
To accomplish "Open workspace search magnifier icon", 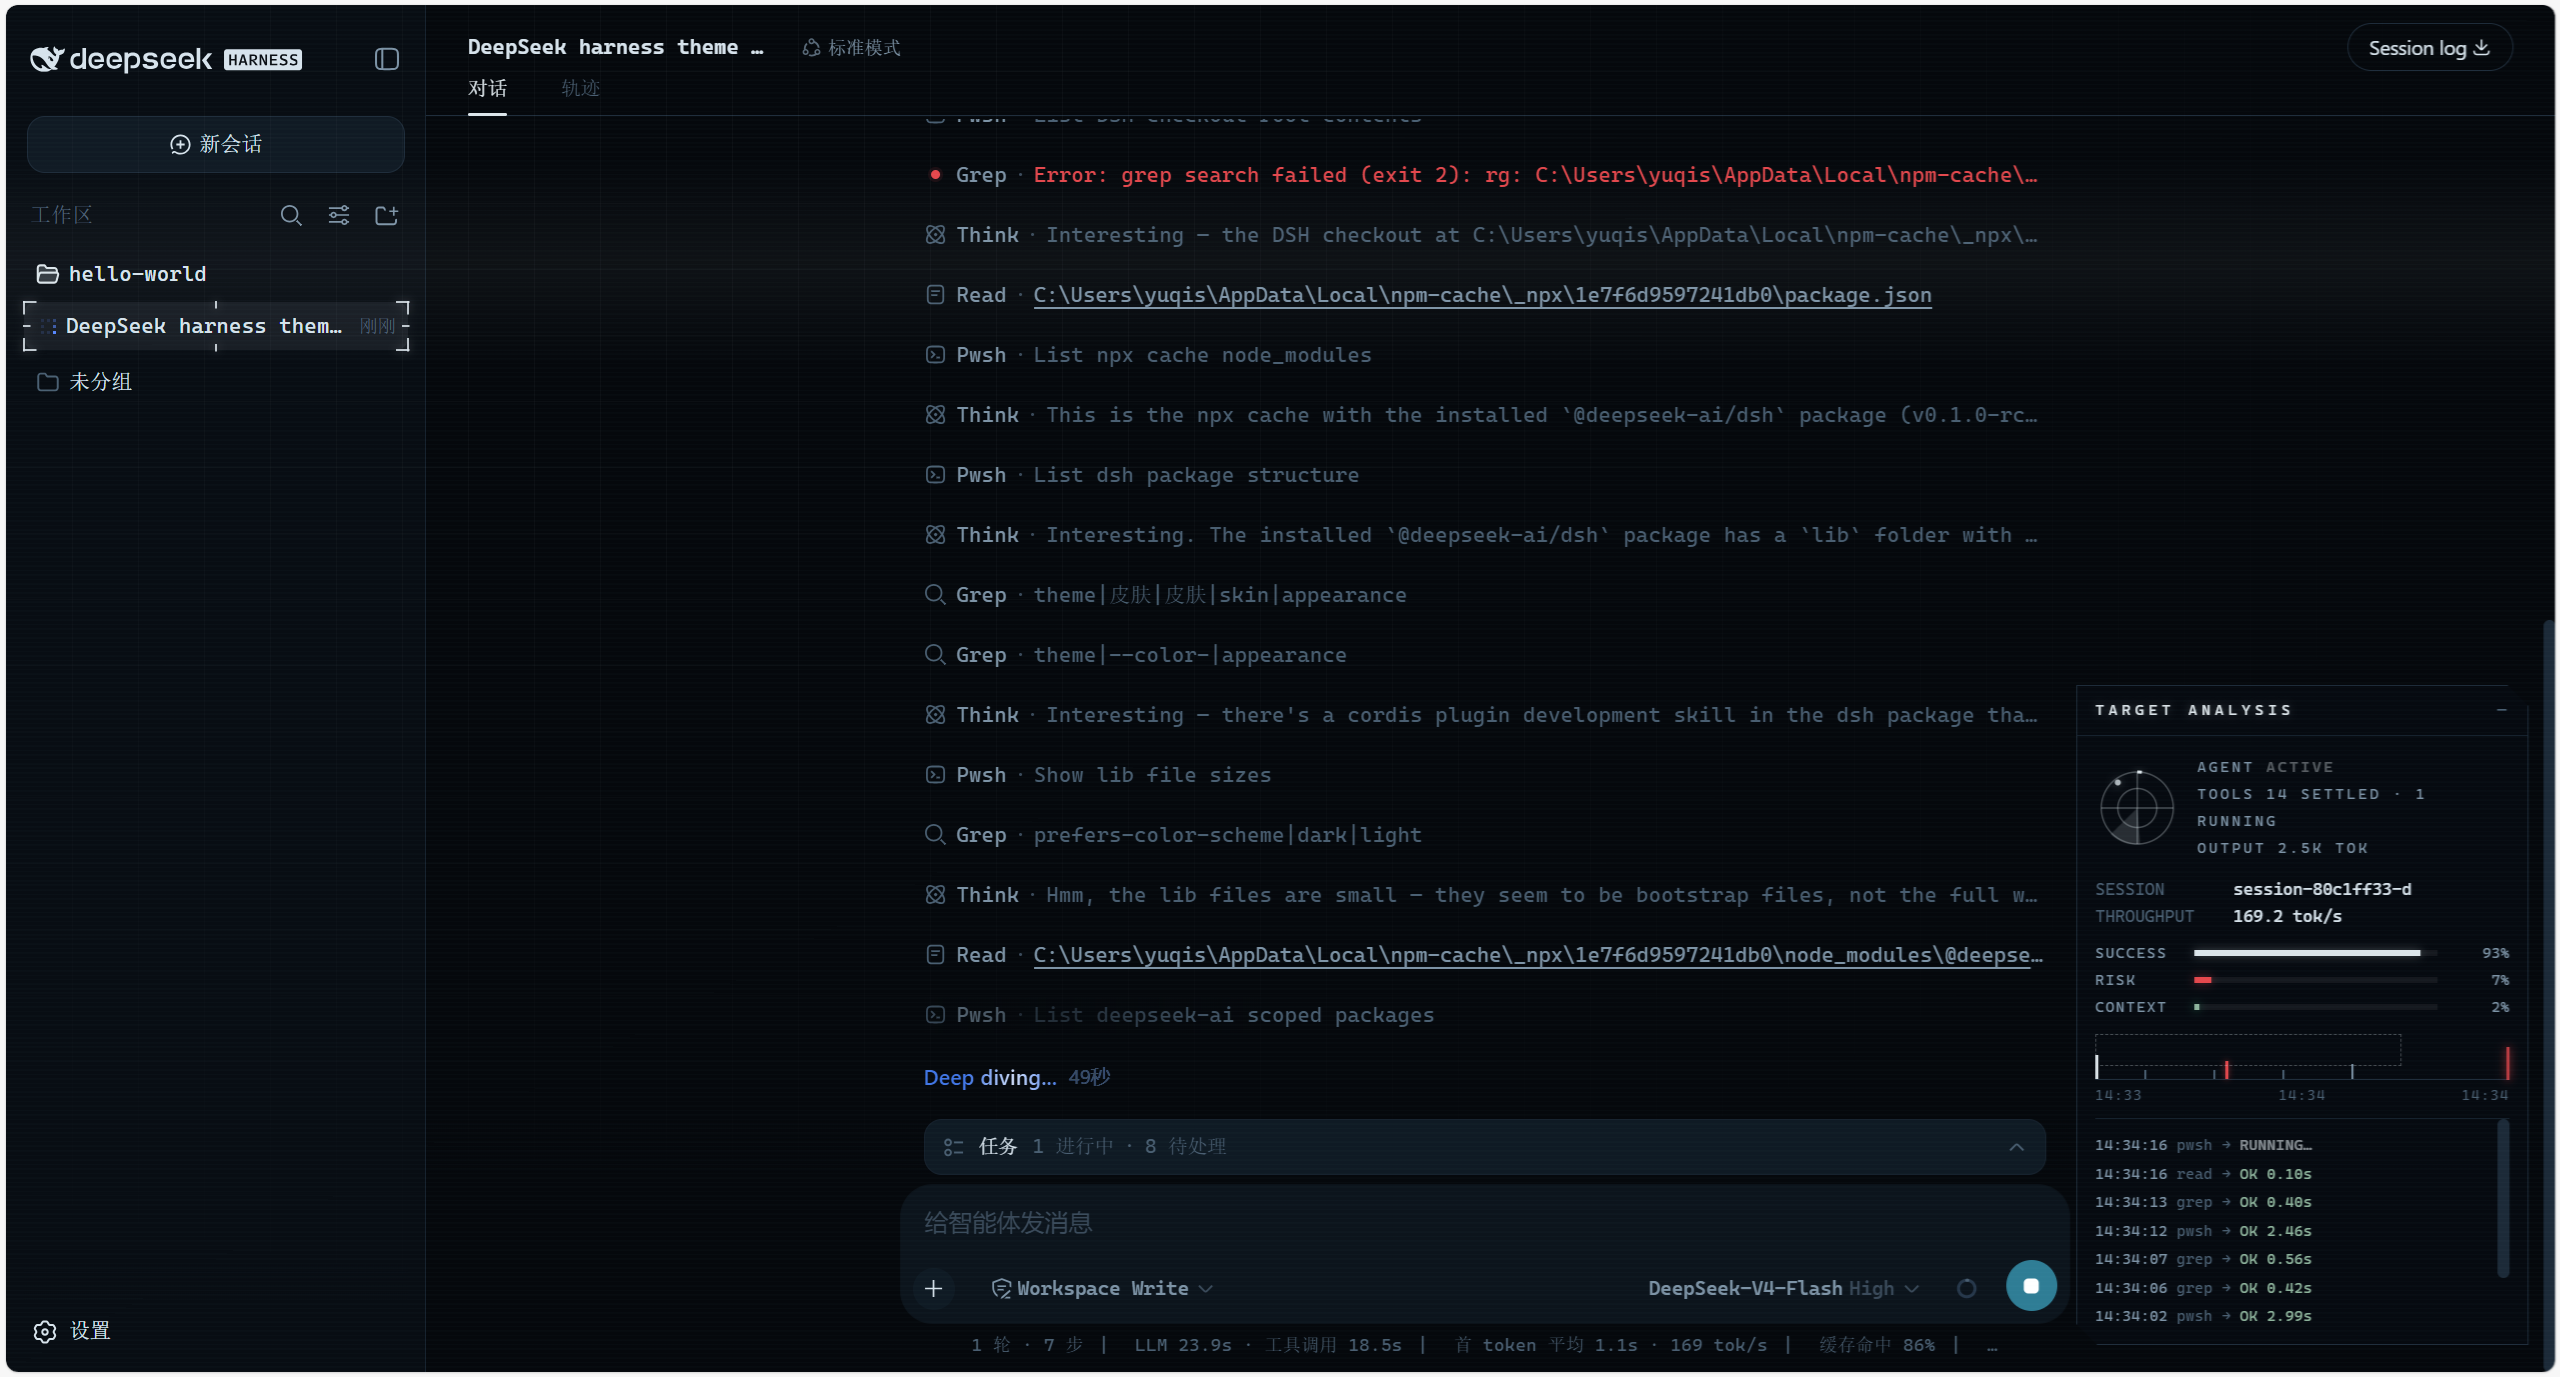I will pyautogui.click(x=291, y=215).
